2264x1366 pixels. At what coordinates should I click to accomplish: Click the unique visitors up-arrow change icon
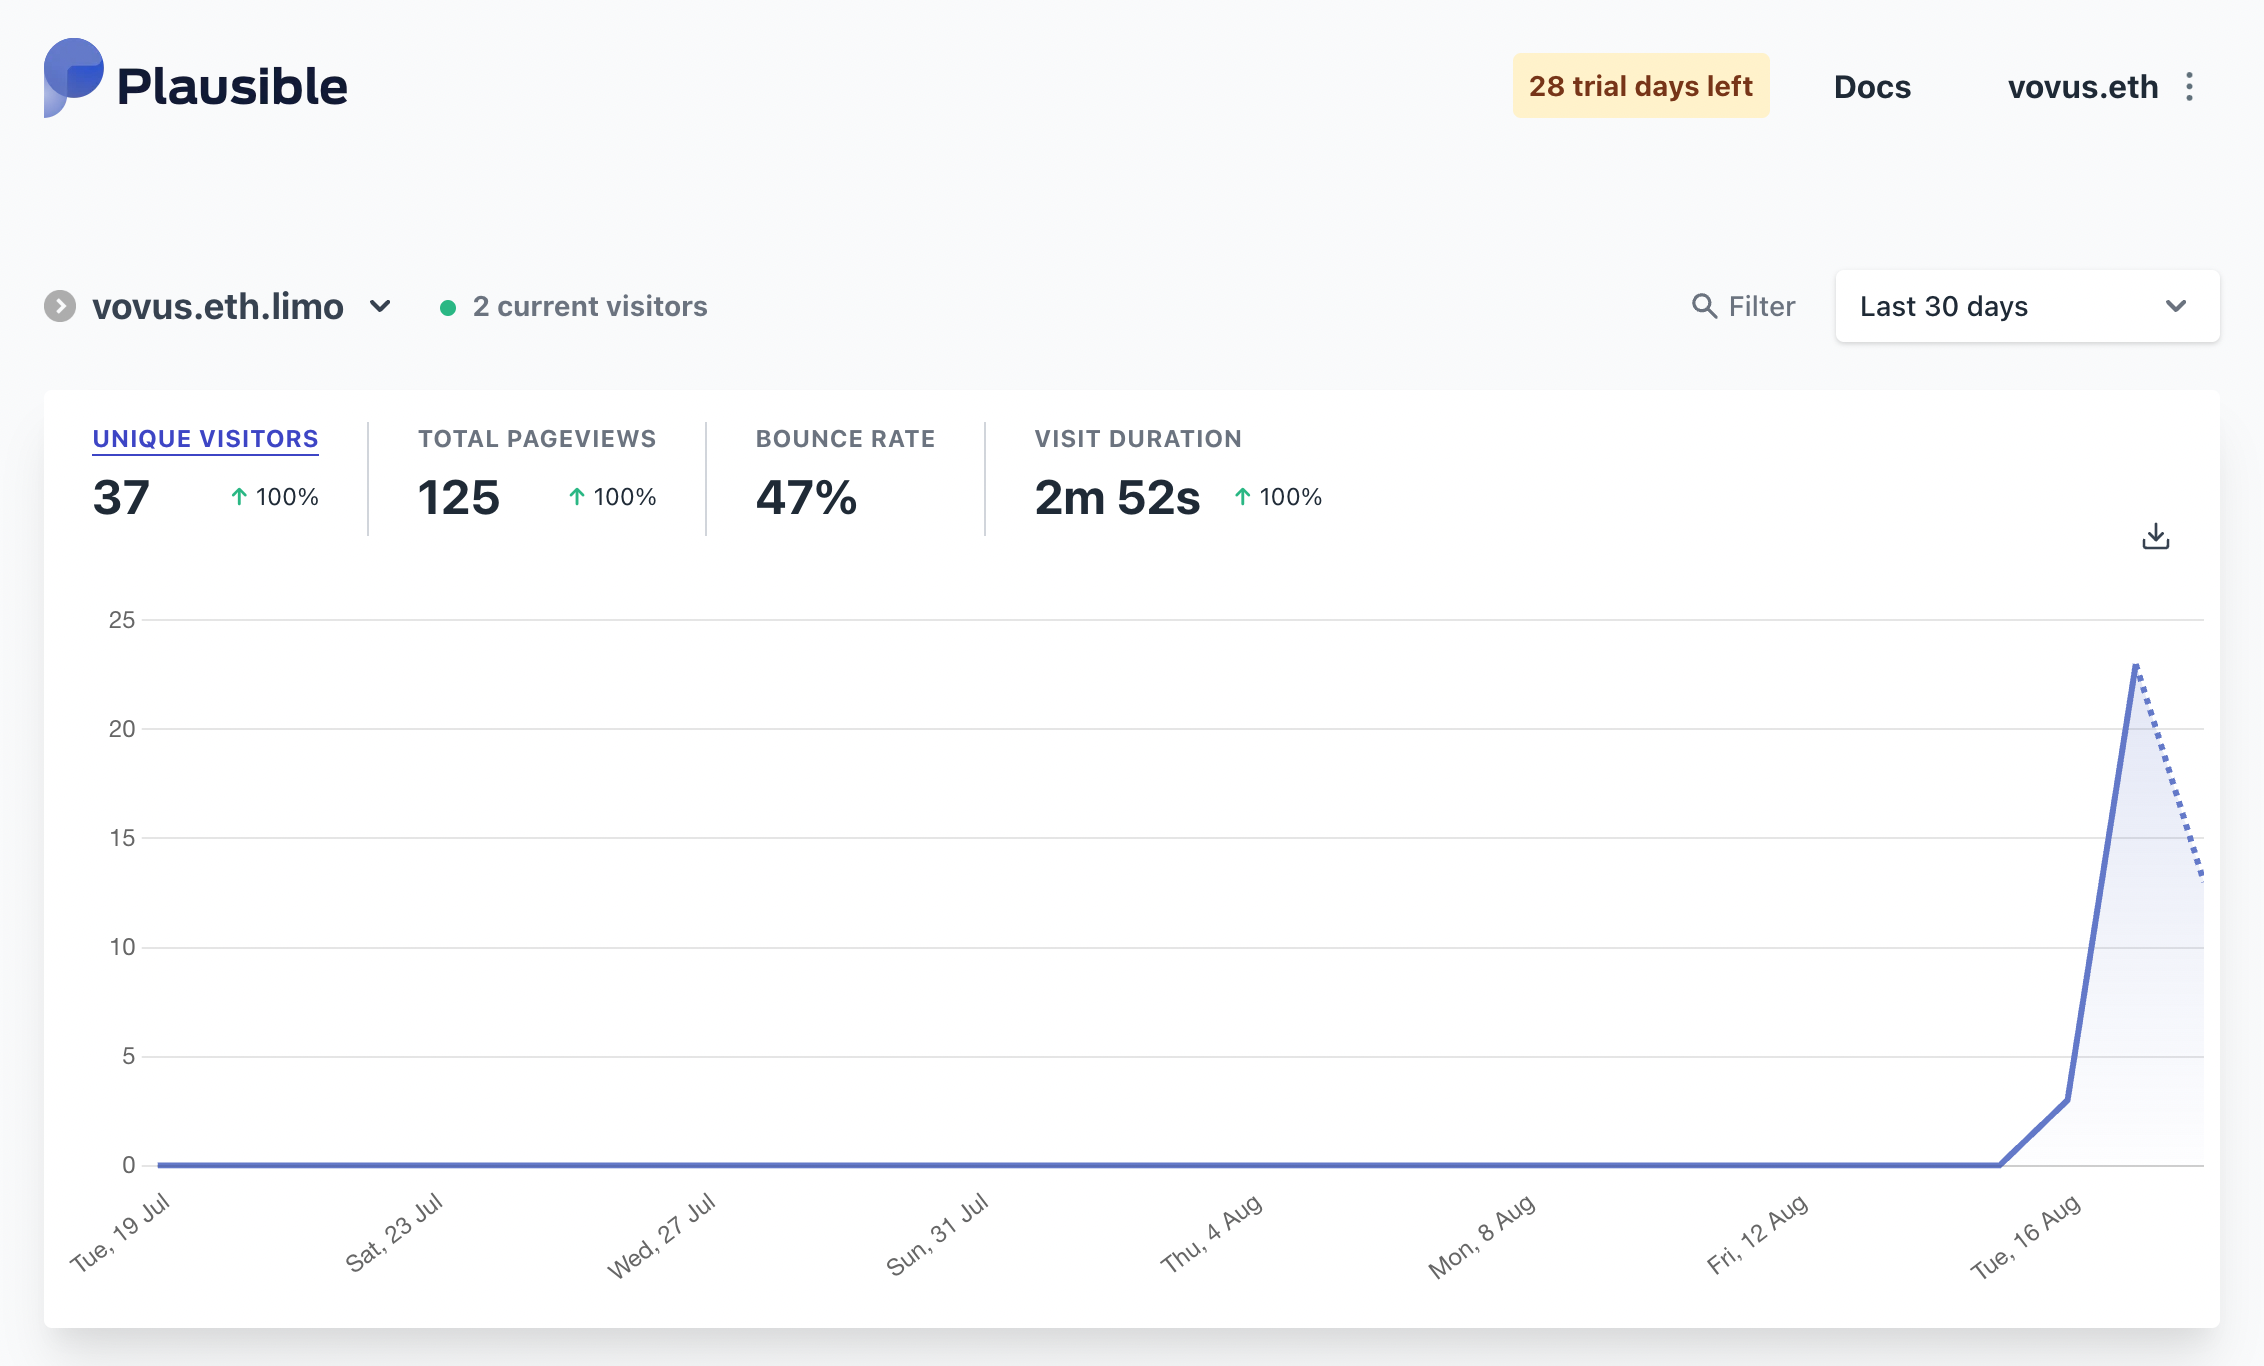coord(239,497)
